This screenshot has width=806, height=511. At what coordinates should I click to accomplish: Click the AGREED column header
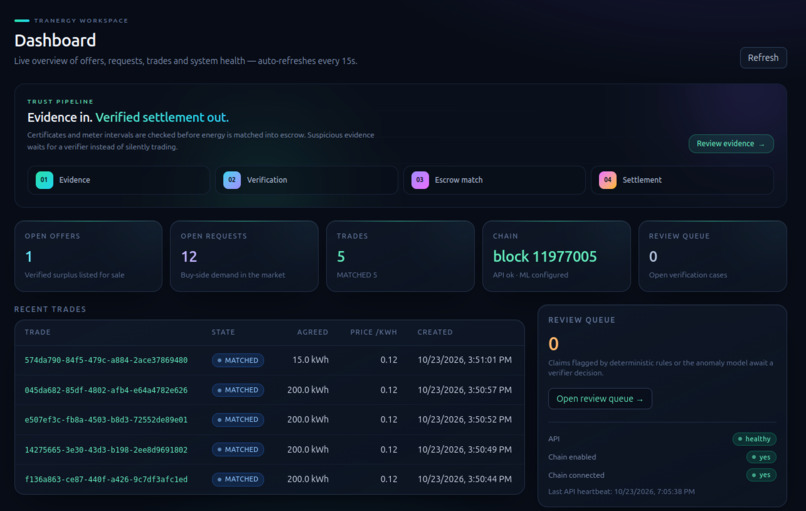coord(313,332)
